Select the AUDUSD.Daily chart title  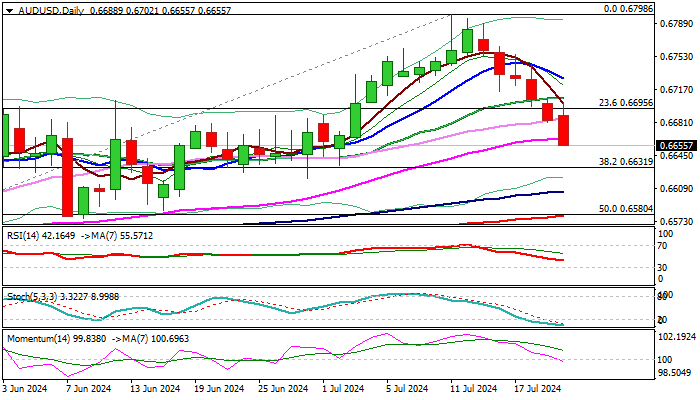(x=51, y=10)
